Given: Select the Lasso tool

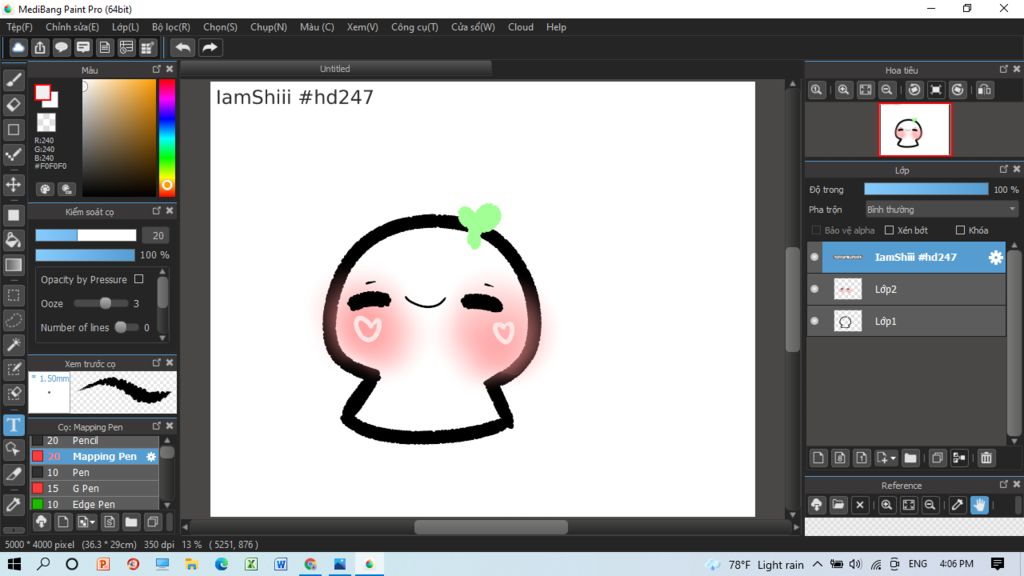Looking at the screenshot, I should coord(14,320).
